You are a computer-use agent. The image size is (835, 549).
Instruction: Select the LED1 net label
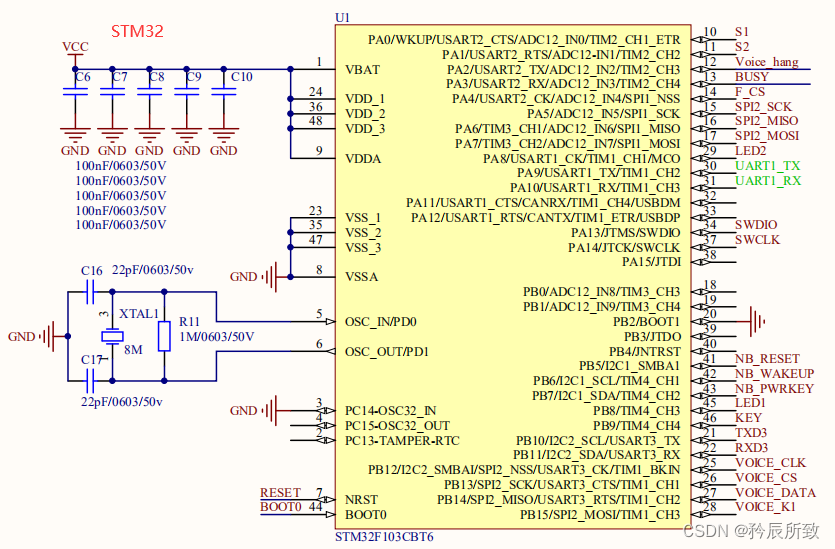tap(750, 403)
